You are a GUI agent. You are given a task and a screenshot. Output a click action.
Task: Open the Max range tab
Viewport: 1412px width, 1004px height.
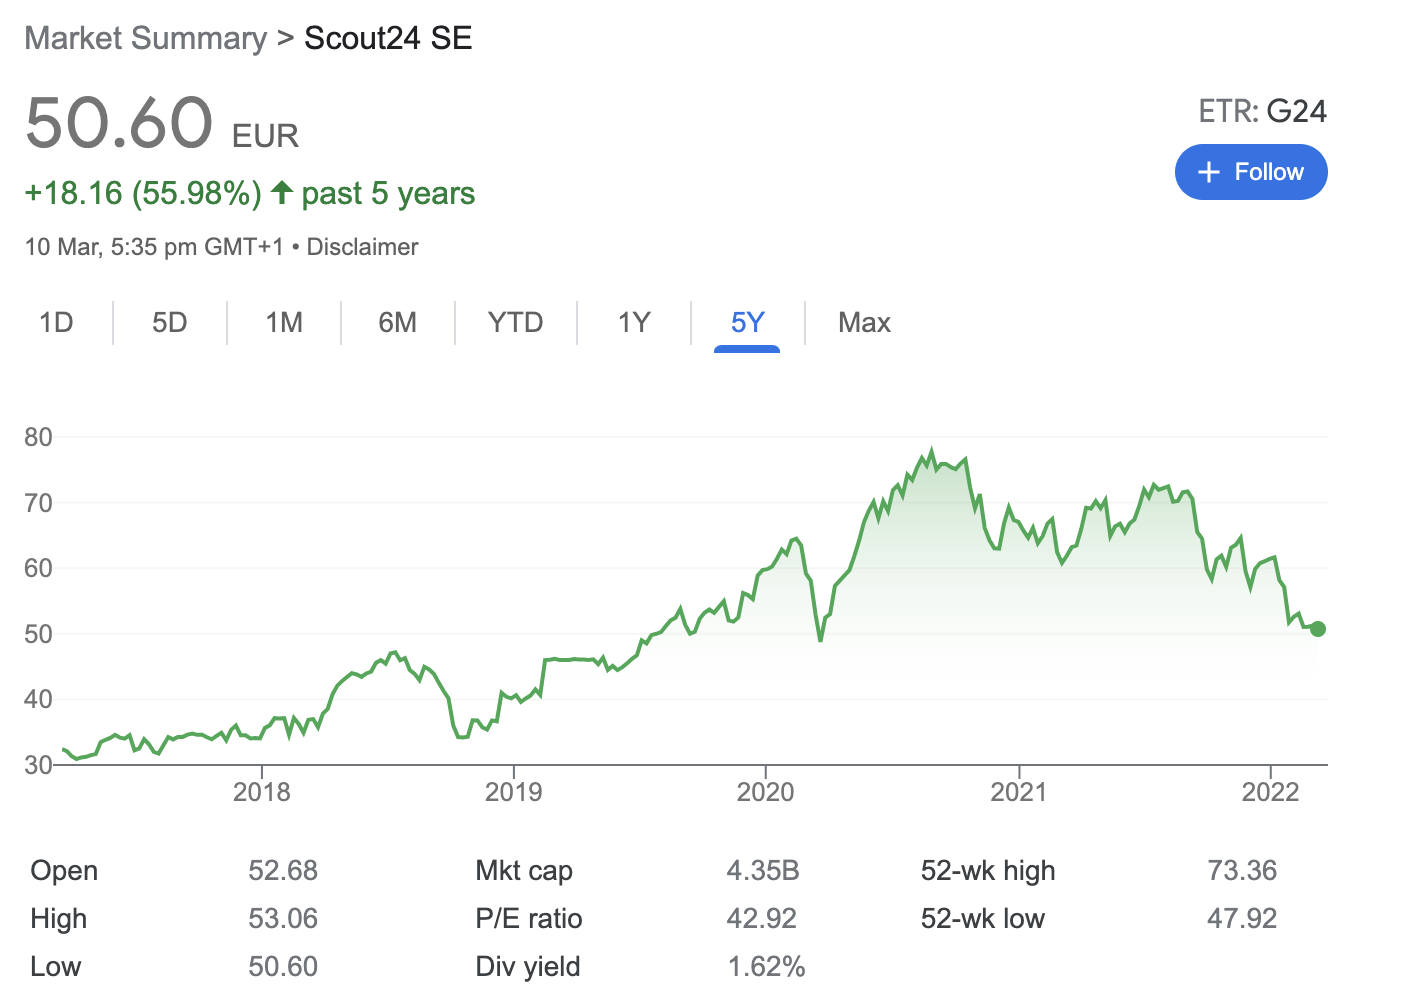864,322
